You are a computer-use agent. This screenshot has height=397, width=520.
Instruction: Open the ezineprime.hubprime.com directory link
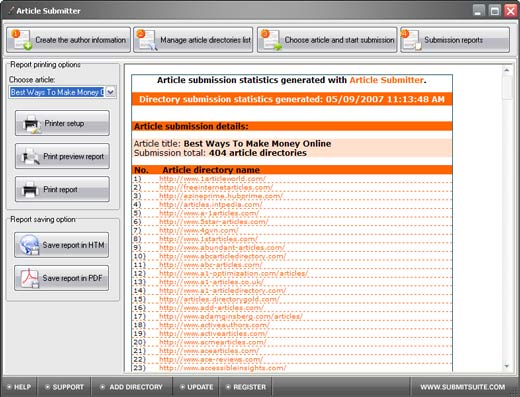pyautogui.click(x=221, y=196)
